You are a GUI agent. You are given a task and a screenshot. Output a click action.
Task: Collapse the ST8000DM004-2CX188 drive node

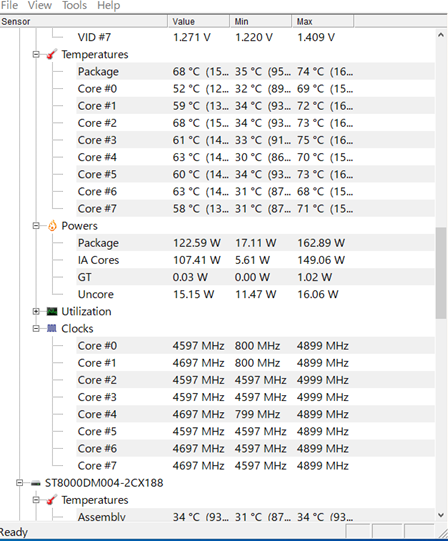coord(20,483)
